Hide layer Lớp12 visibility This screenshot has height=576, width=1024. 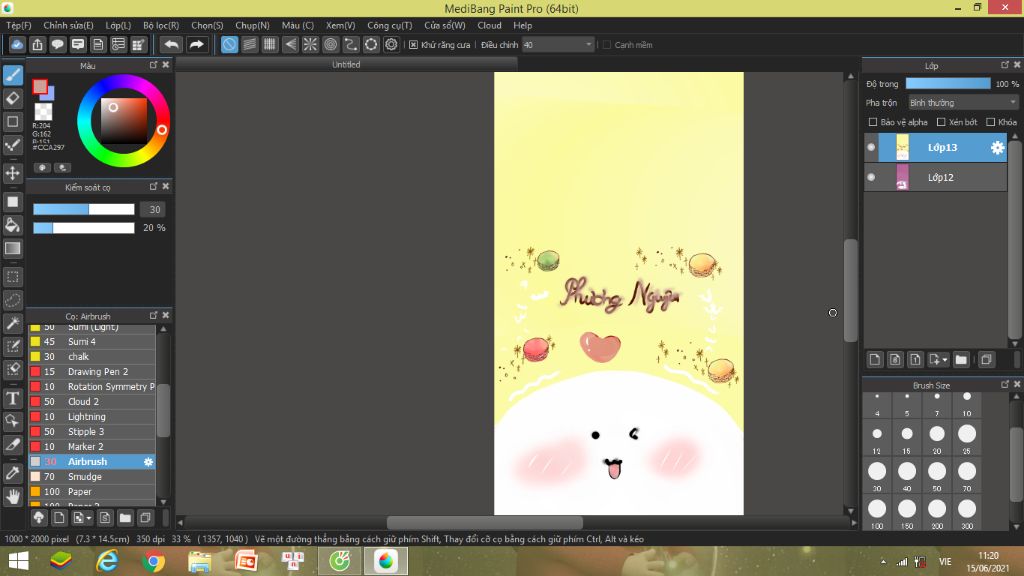[x=871, y=177]
